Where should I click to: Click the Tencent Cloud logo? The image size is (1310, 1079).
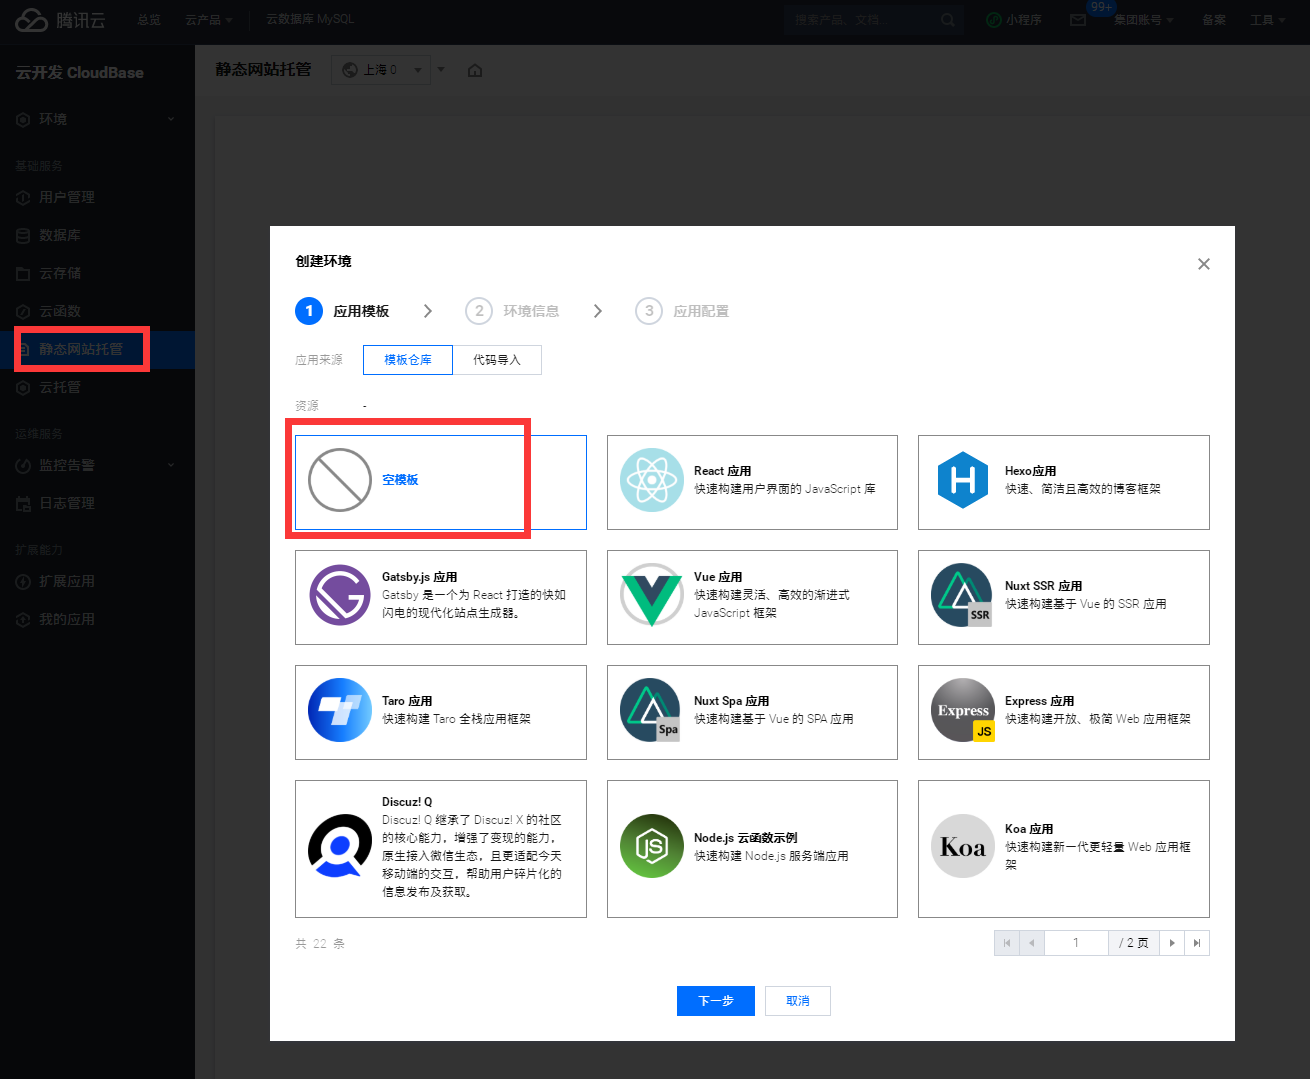coord(60,20)
